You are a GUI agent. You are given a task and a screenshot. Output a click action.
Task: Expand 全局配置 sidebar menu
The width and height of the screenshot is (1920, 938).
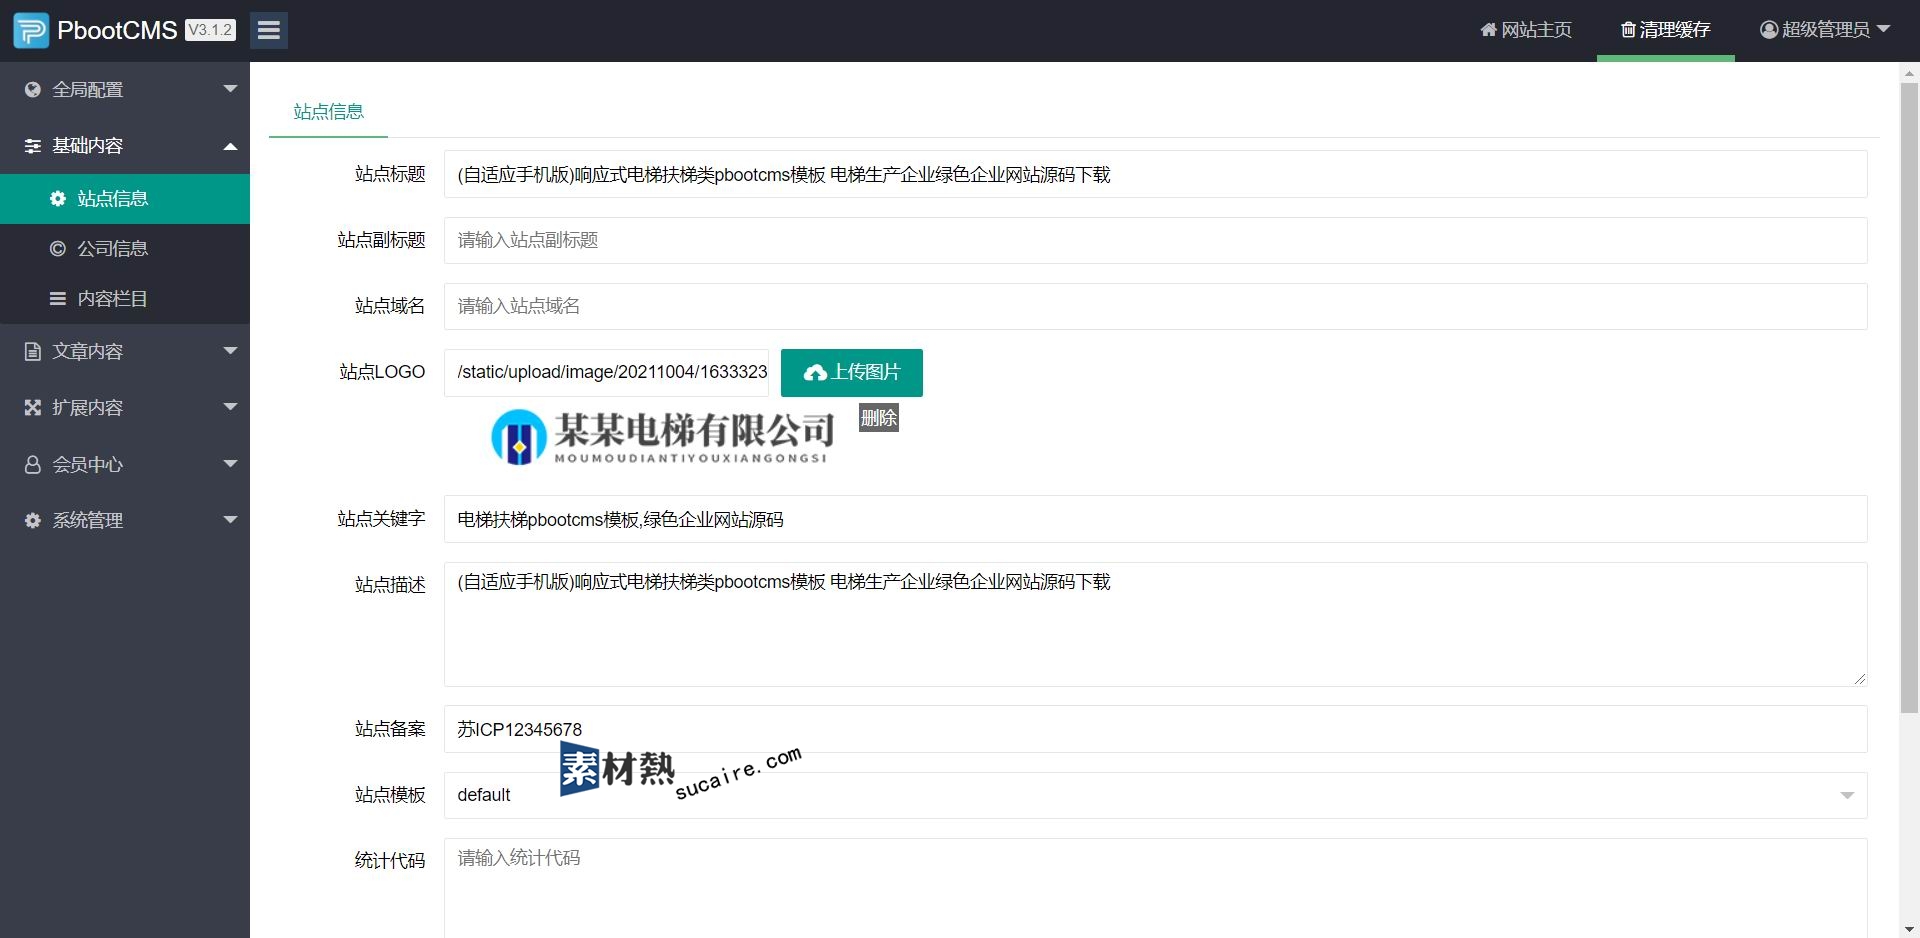[125, 89]
